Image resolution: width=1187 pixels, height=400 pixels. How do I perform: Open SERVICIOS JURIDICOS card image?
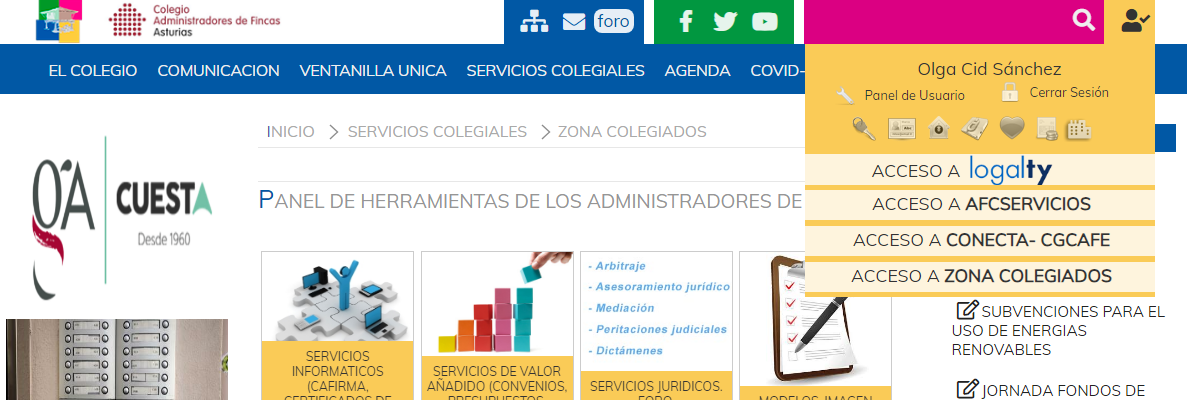click(x=656, y=311)
